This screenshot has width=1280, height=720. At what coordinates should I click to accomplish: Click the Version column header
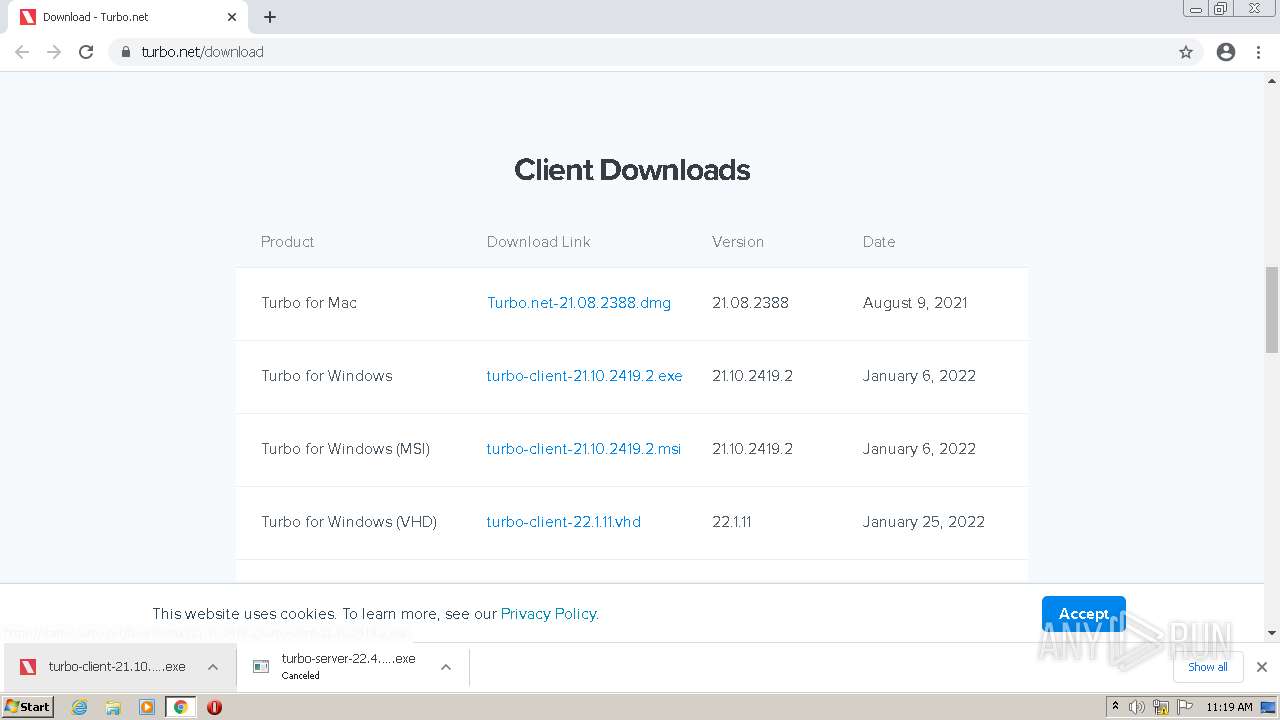[738, 242]
